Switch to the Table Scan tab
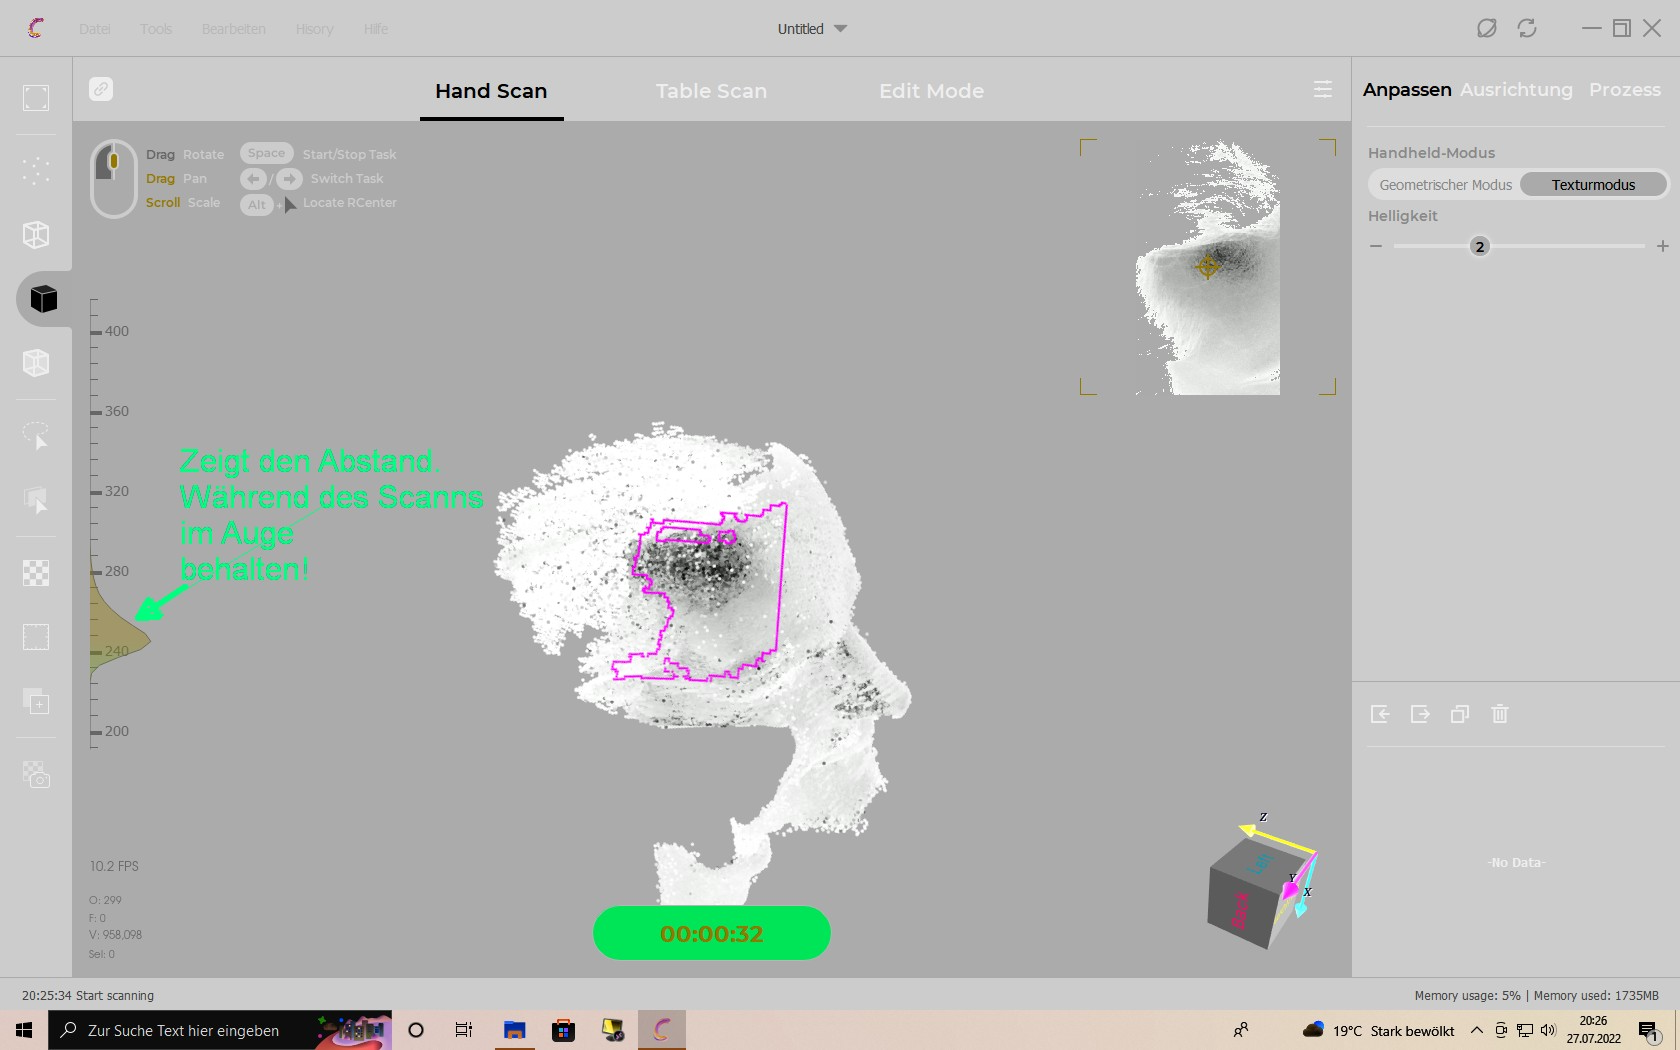1680x1050 pixels. click(x=711, y=91)
